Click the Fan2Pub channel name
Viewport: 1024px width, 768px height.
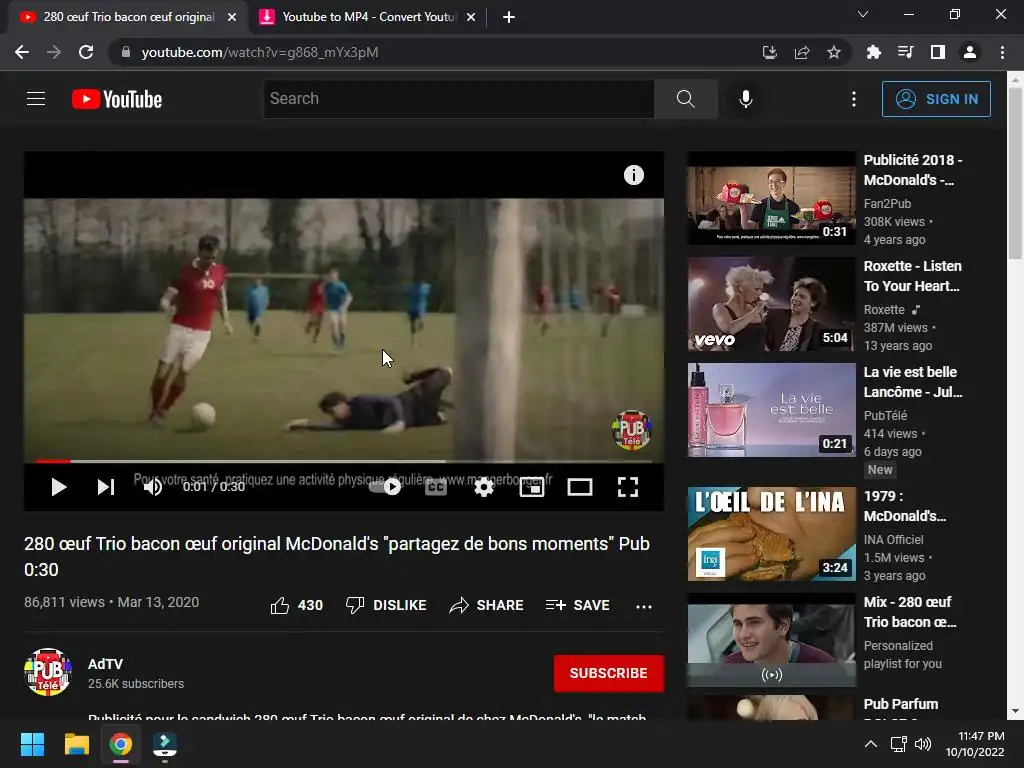887,204
